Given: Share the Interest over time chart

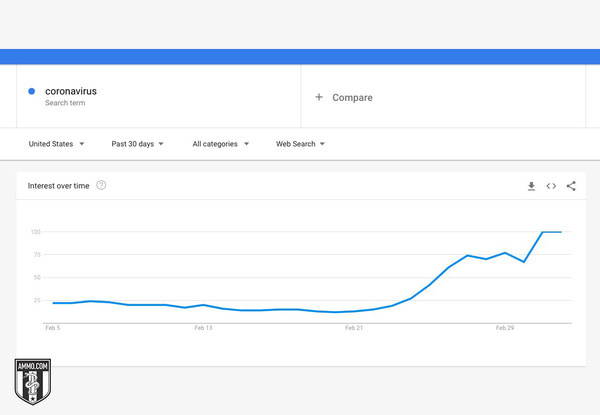Looking at the screenshot, I should tap(571, 186).
